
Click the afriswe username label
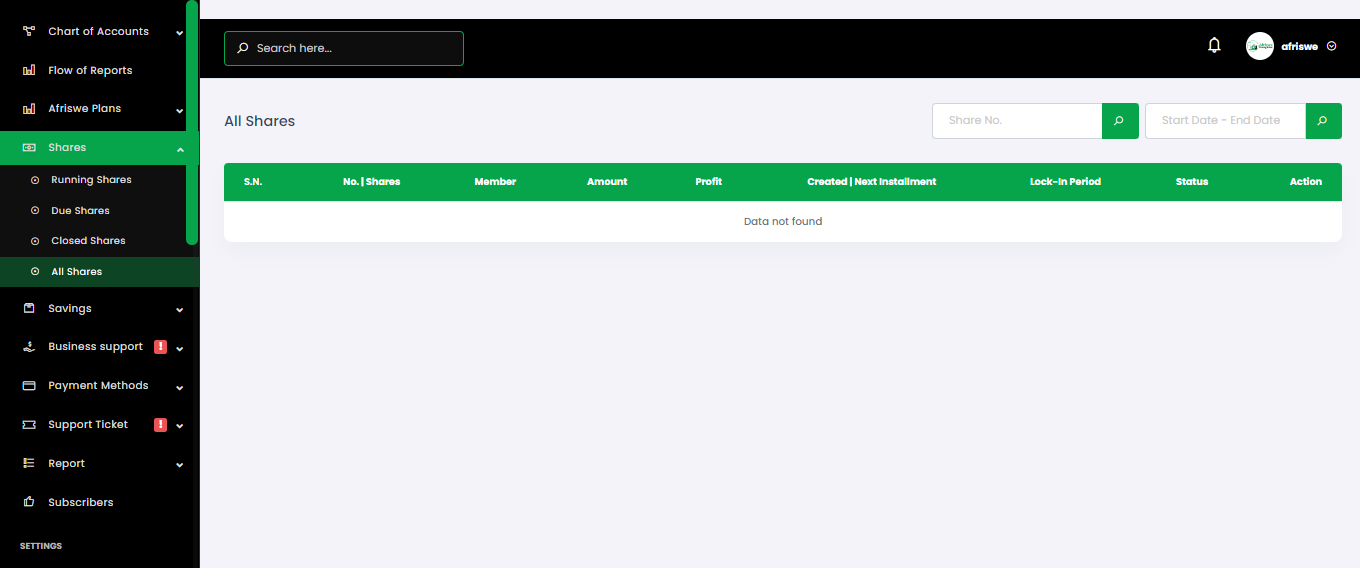click(1299, 47)
